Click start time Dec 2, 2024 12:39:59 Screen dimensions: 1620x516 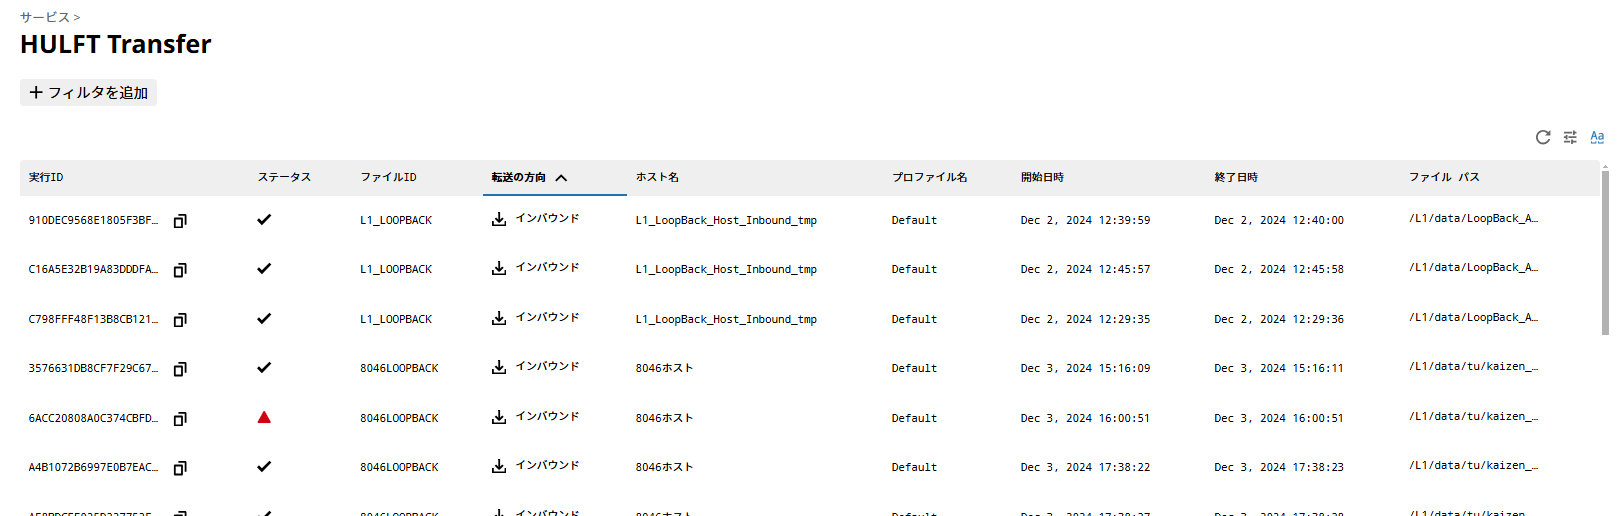click(1085, 220)
